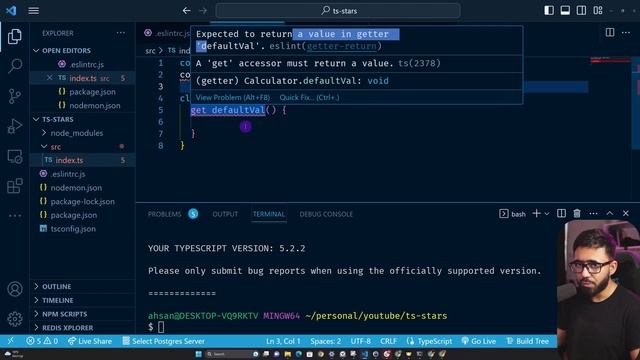Open the Manage settings gear
The height and width of the screenshot is (360, 640).
click(15, 319)
